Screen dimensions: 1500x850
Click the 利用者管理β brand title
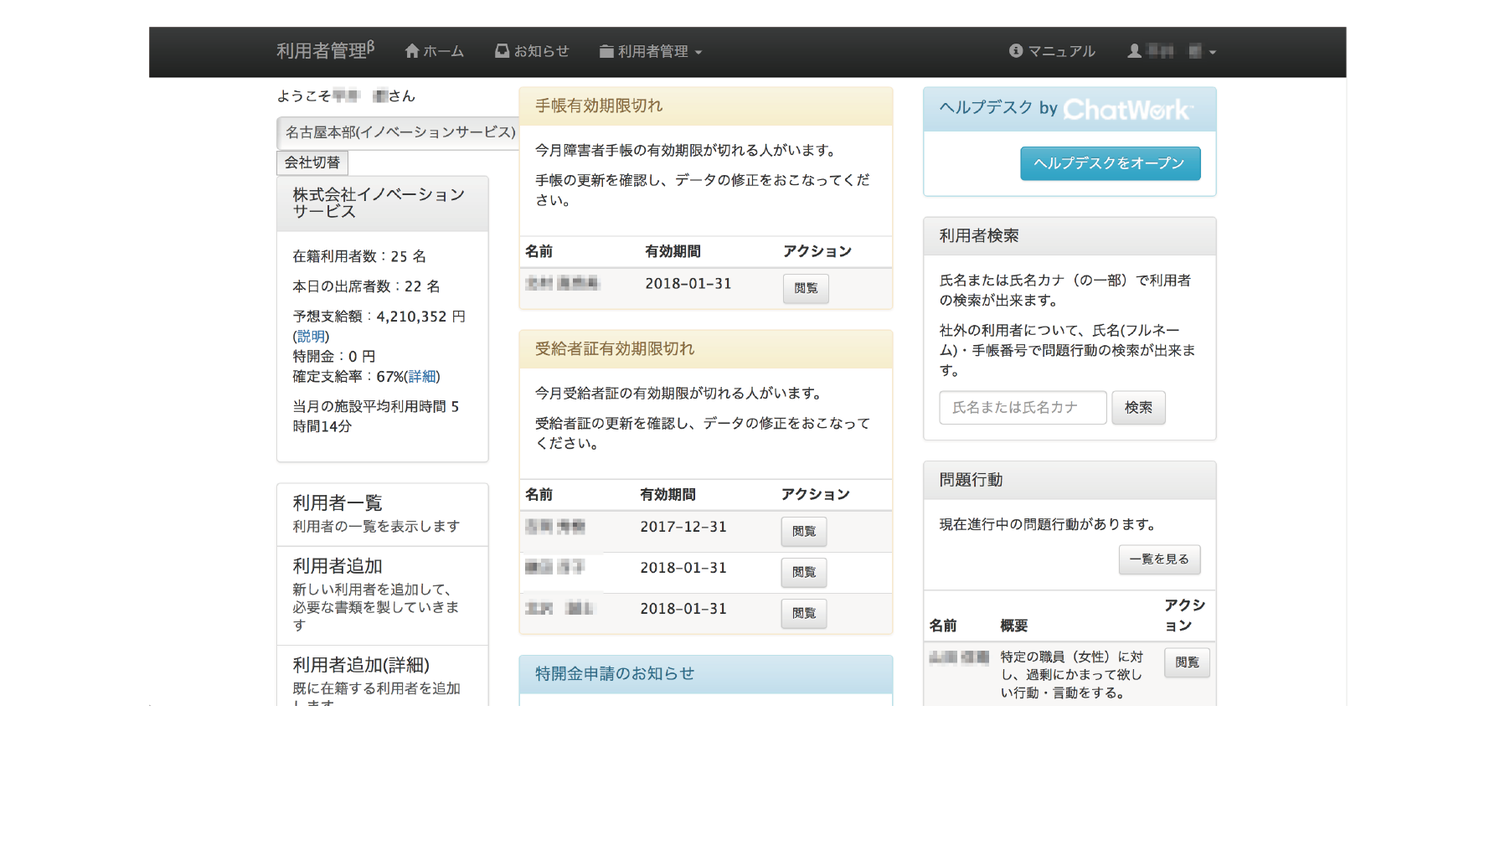tap(325, 50)
